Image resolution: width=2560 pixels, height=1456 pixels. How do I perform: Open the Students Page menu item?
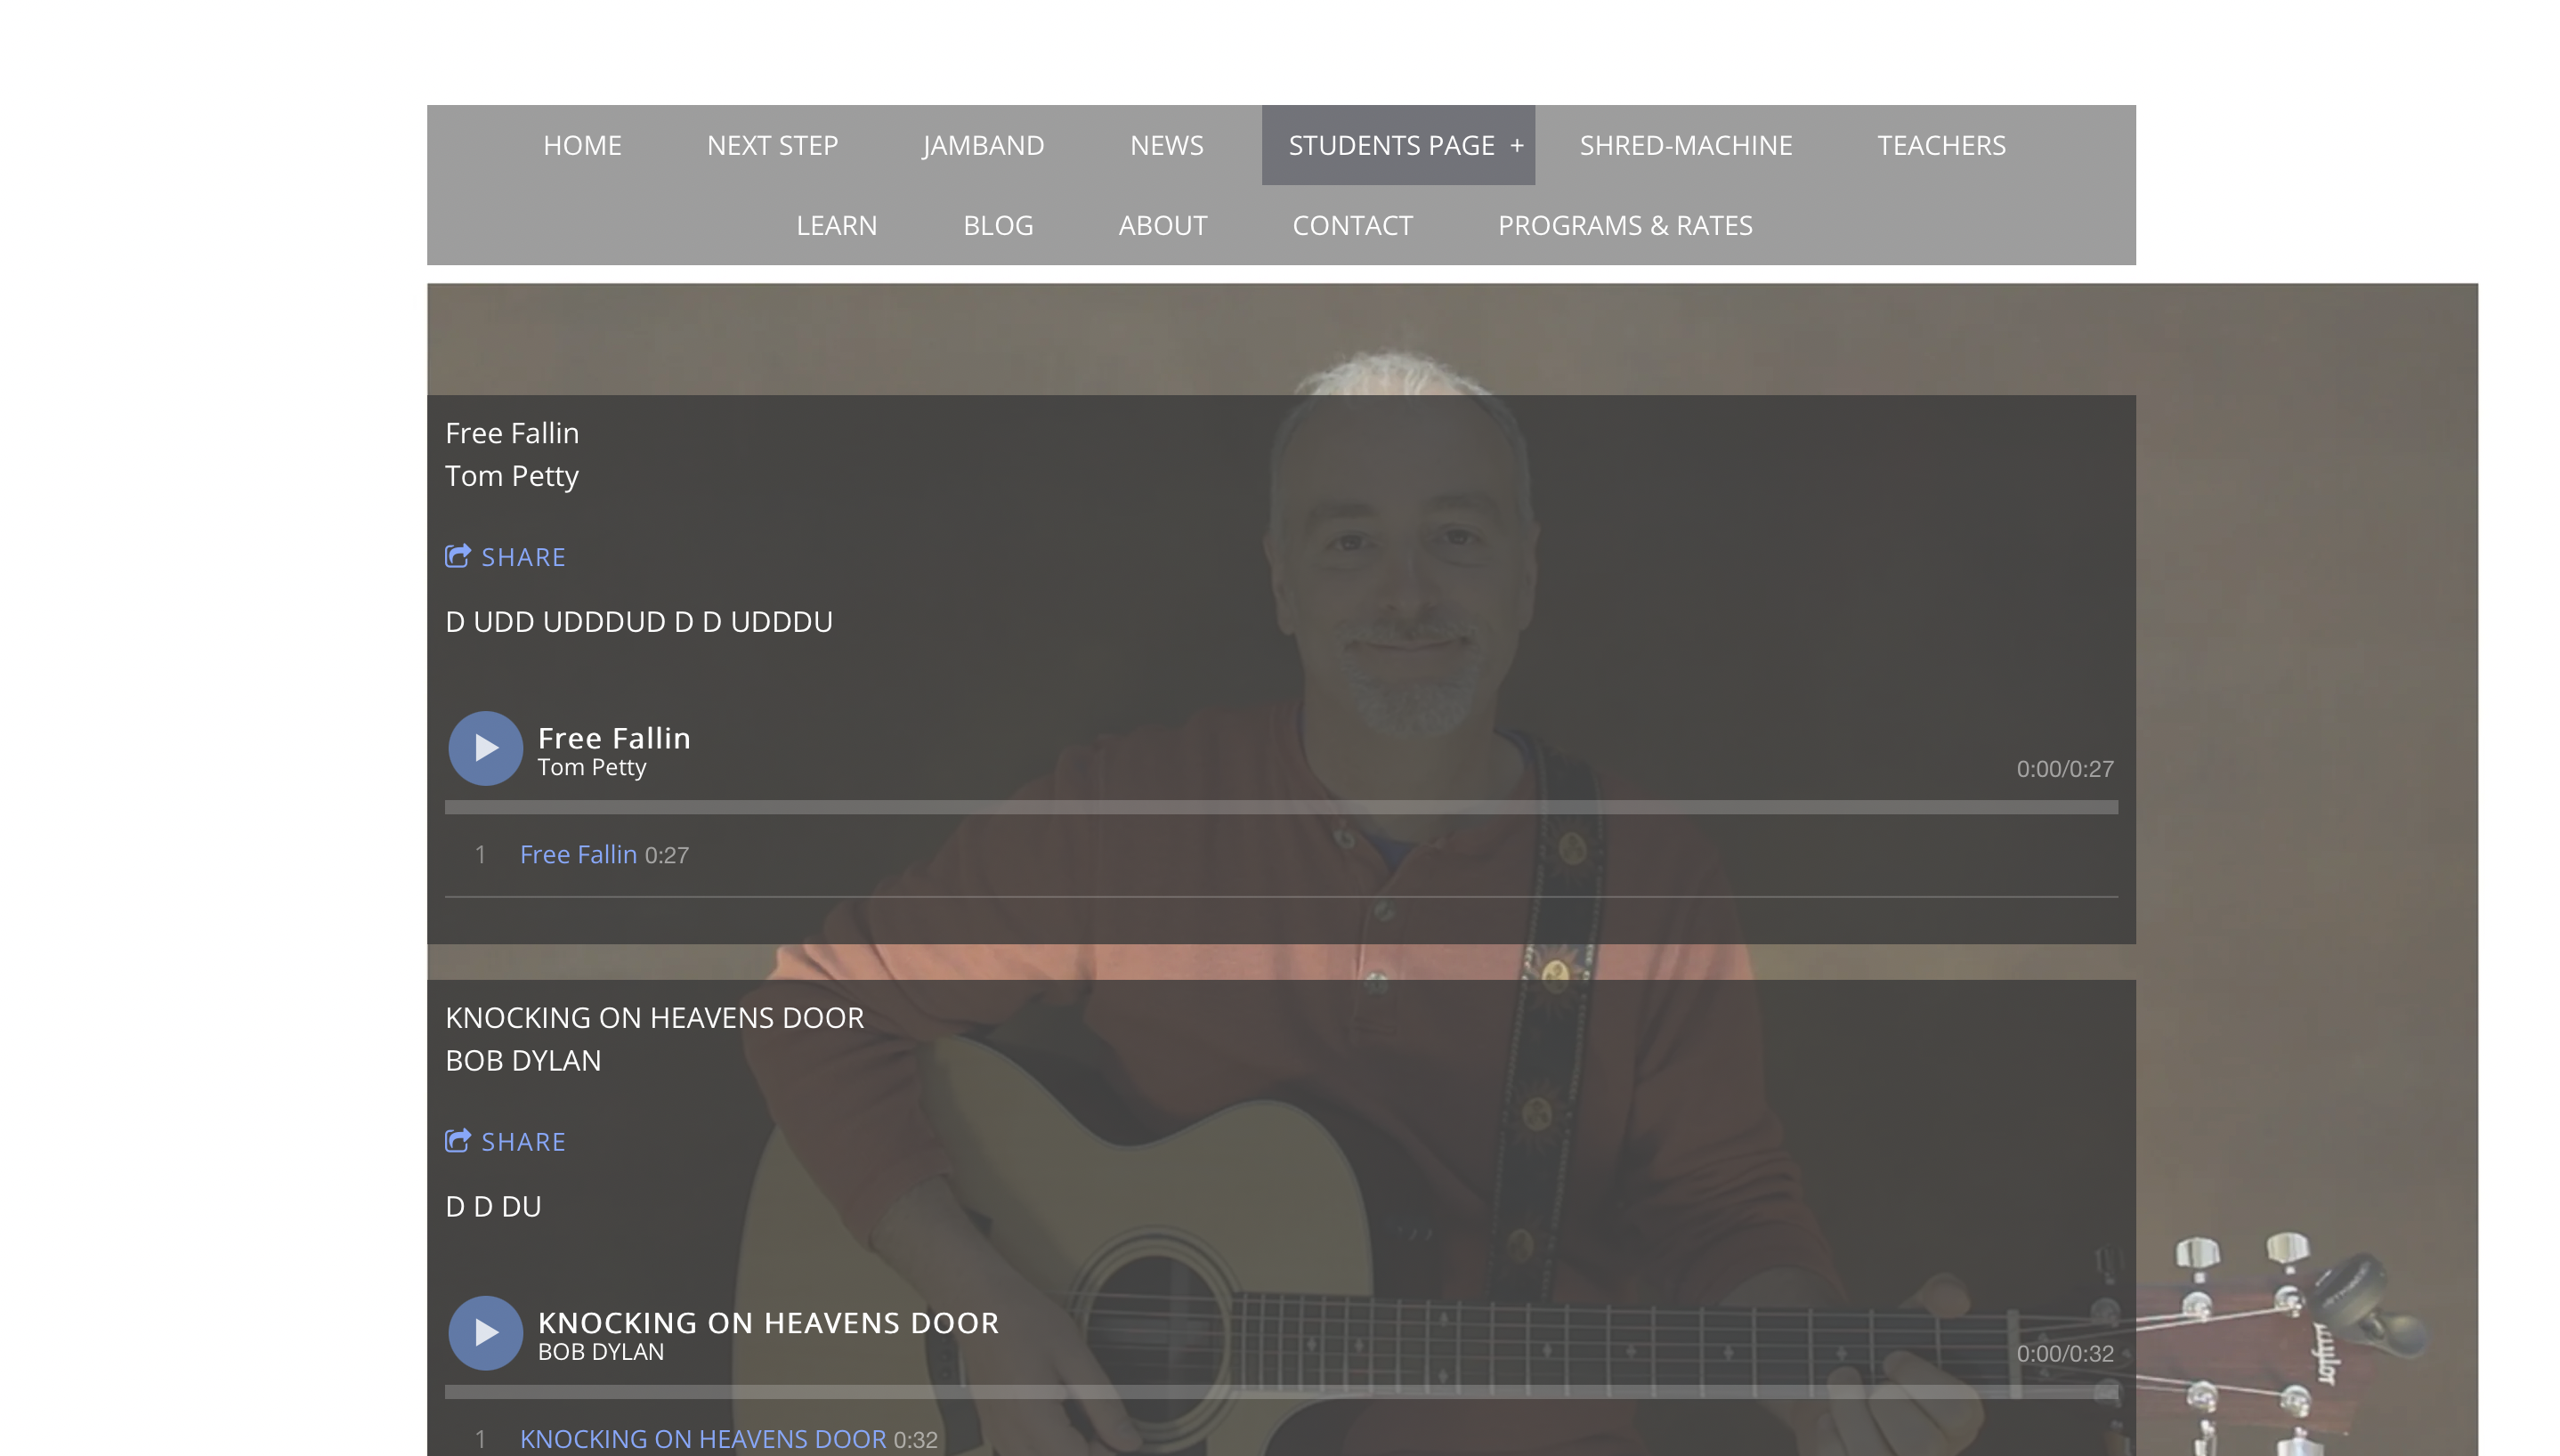coord(1391,145)
